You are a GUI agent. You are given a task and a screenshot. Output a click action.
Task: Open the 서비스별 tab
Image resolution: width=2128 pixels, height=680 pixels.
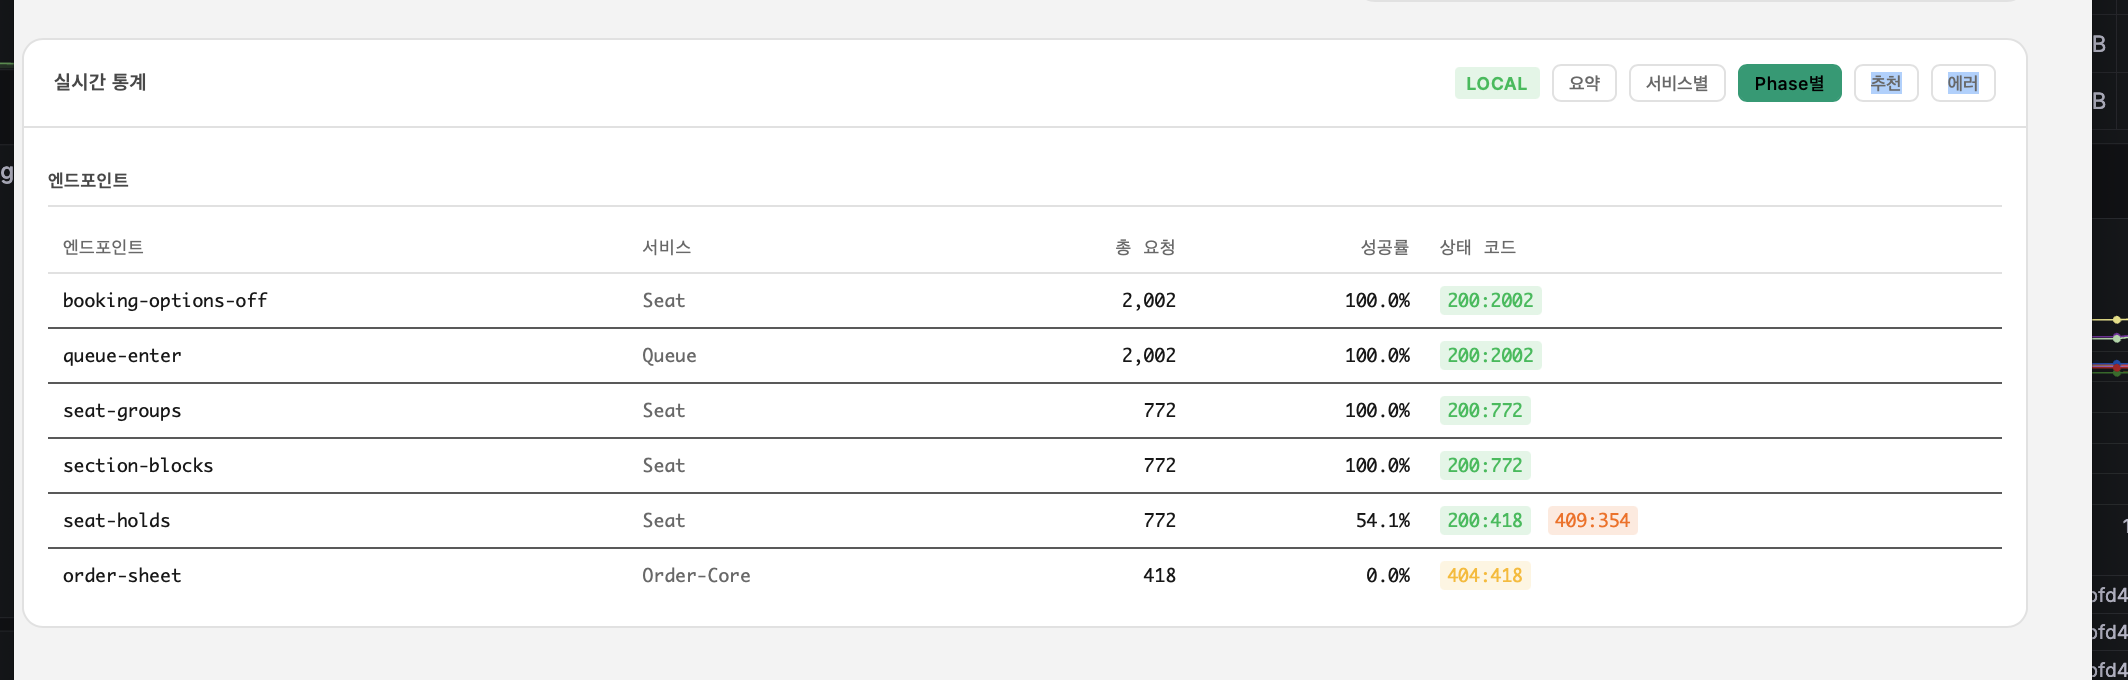pos(1677,83)
